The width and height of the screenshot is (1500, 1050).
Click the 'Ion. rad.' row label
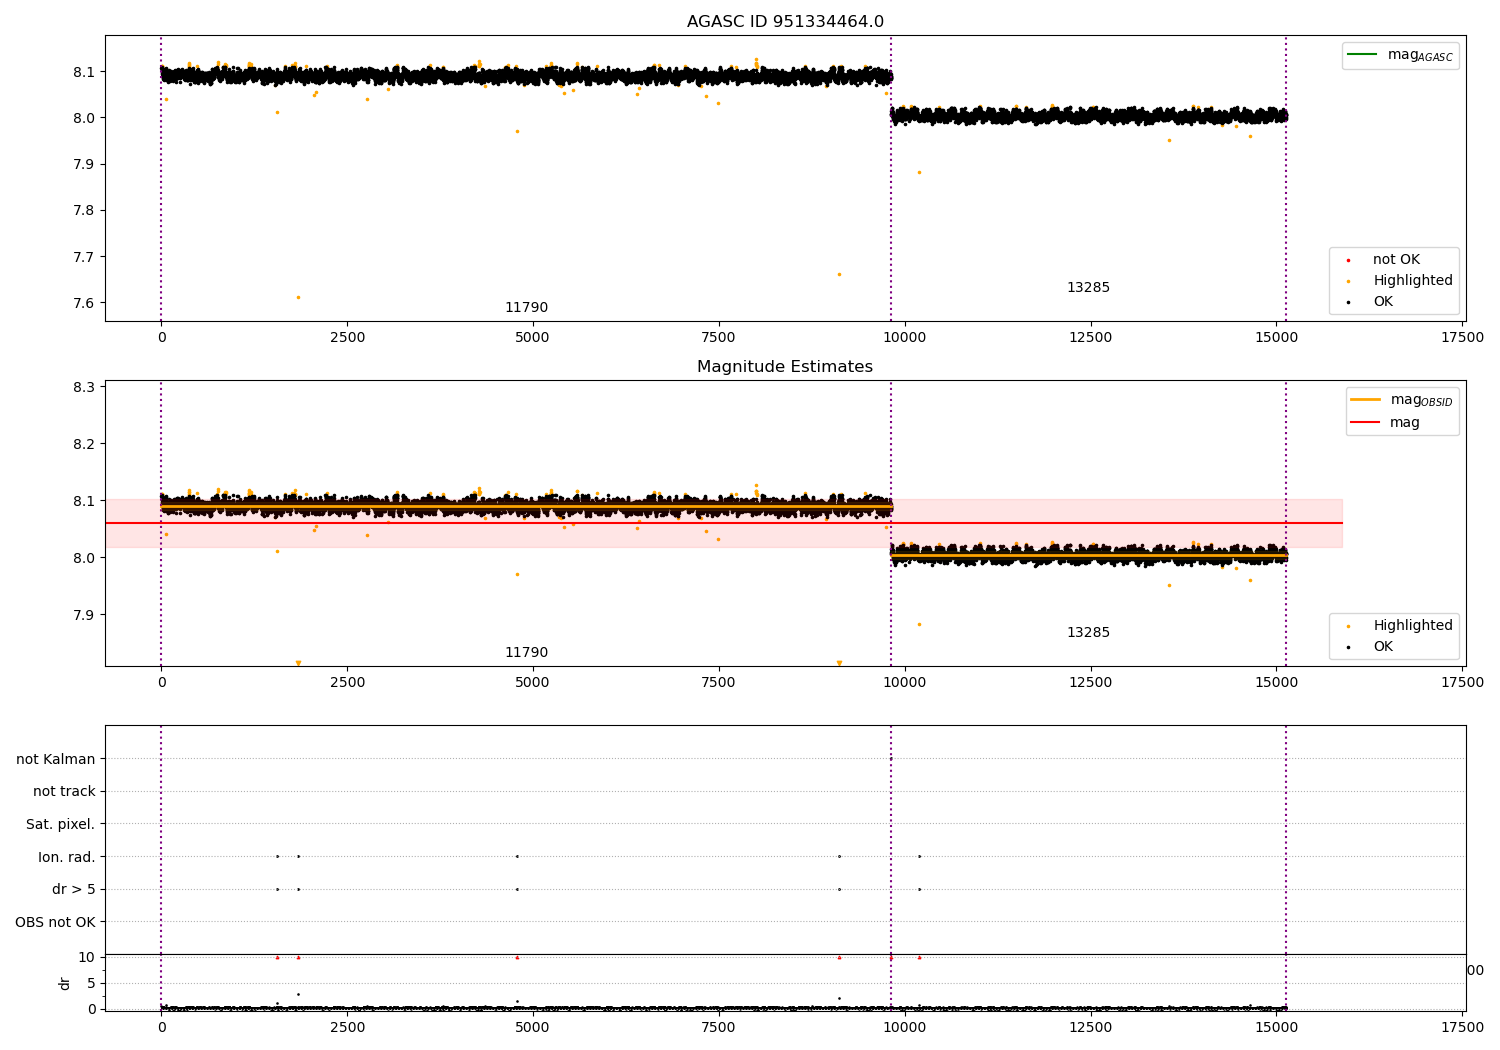[x=67, y=857]
